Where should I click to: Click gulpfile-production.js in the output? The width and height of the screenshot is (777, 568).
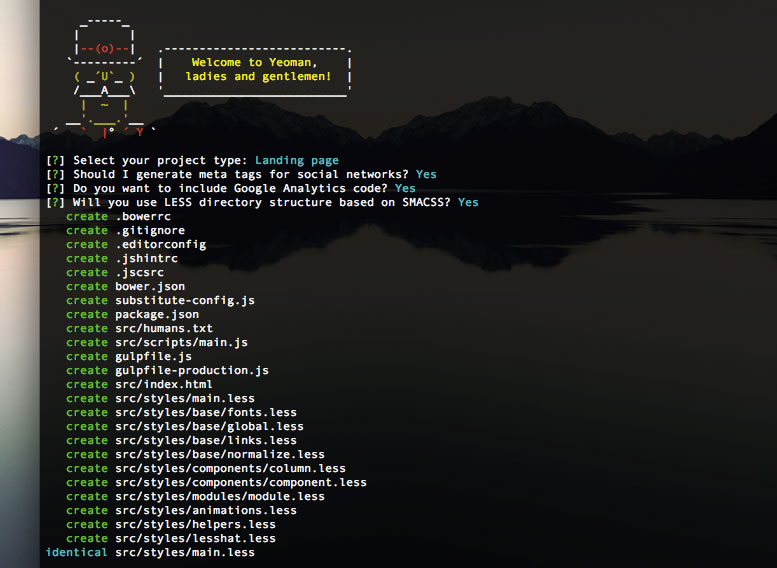pyautogui.click(x=191, y=370)
